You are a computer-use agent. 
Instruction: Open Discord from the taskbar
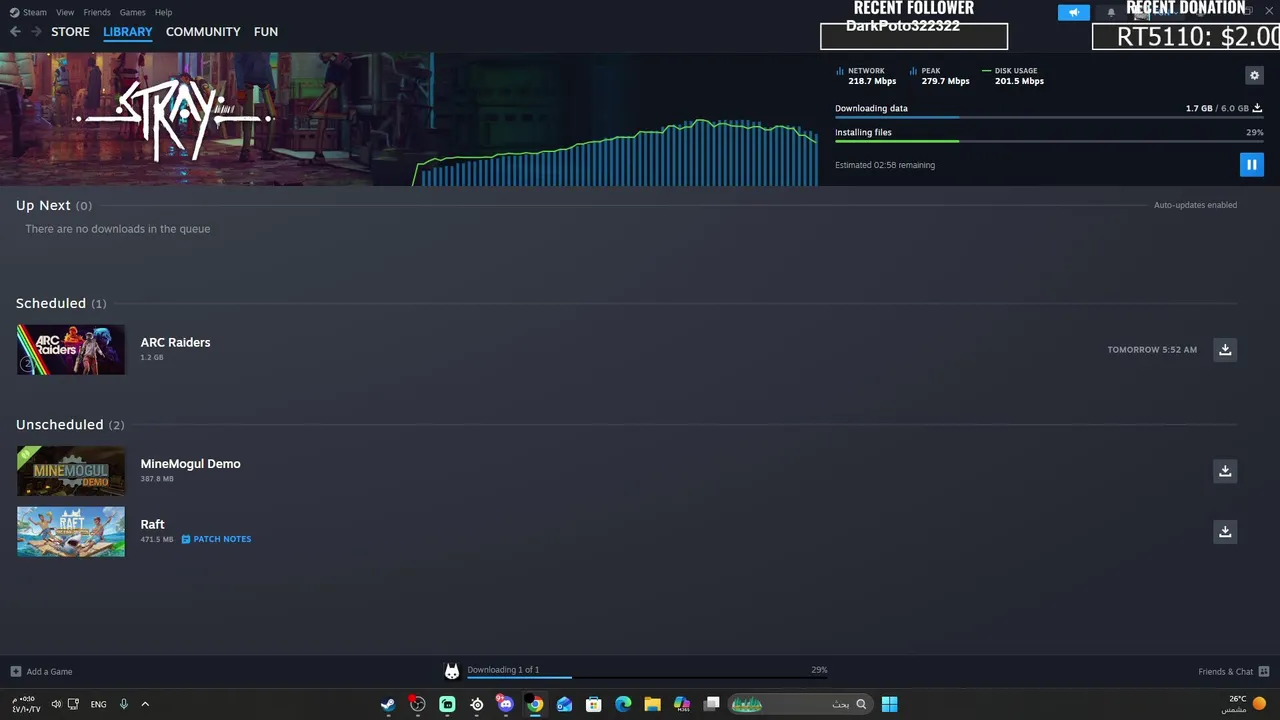pyautogui.click(x=505, y=704)
